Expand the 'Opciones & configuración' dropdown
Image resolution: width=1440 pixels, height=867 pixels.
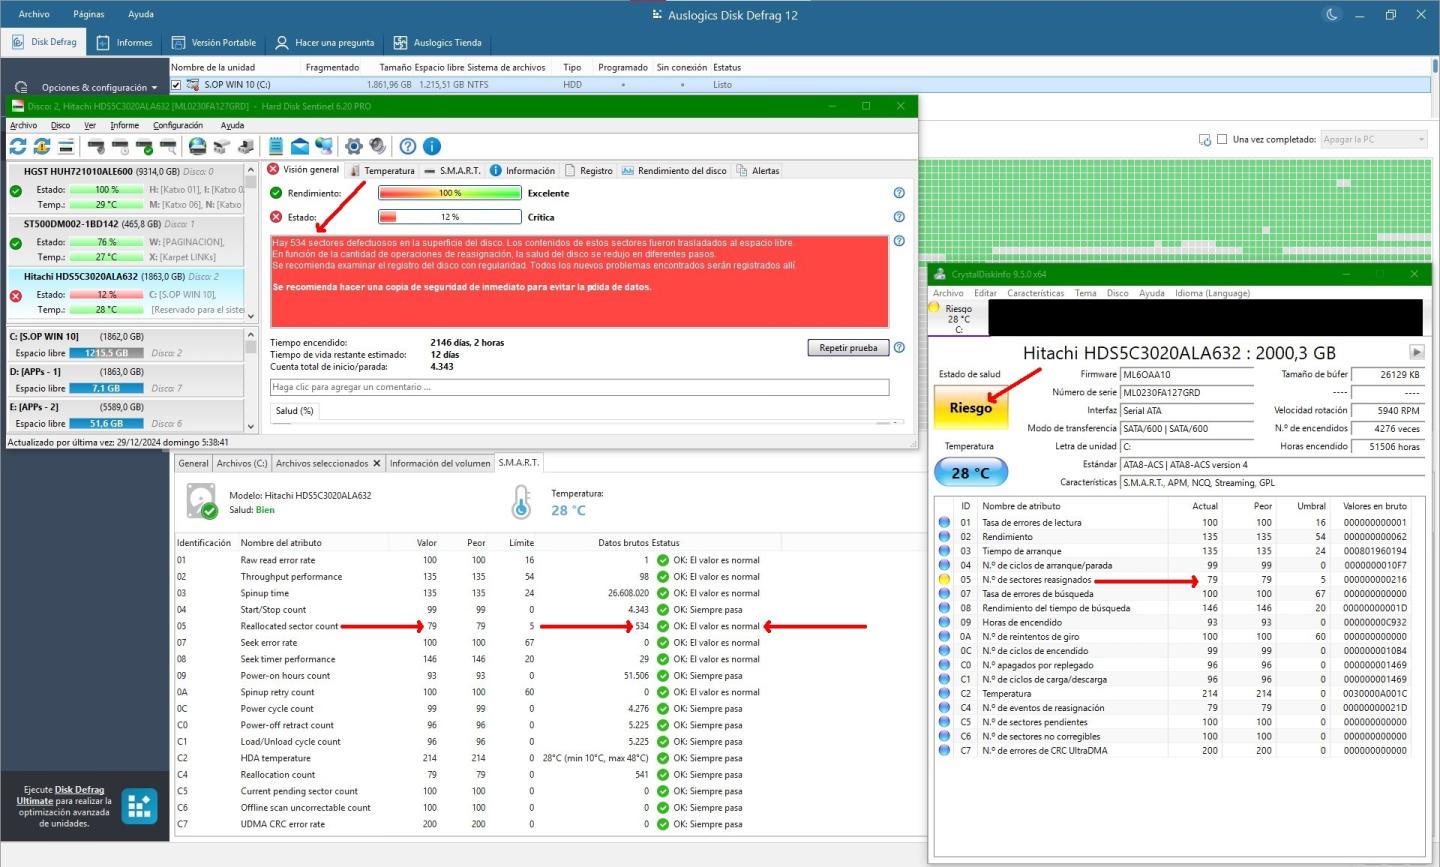(x=155, y=88)
